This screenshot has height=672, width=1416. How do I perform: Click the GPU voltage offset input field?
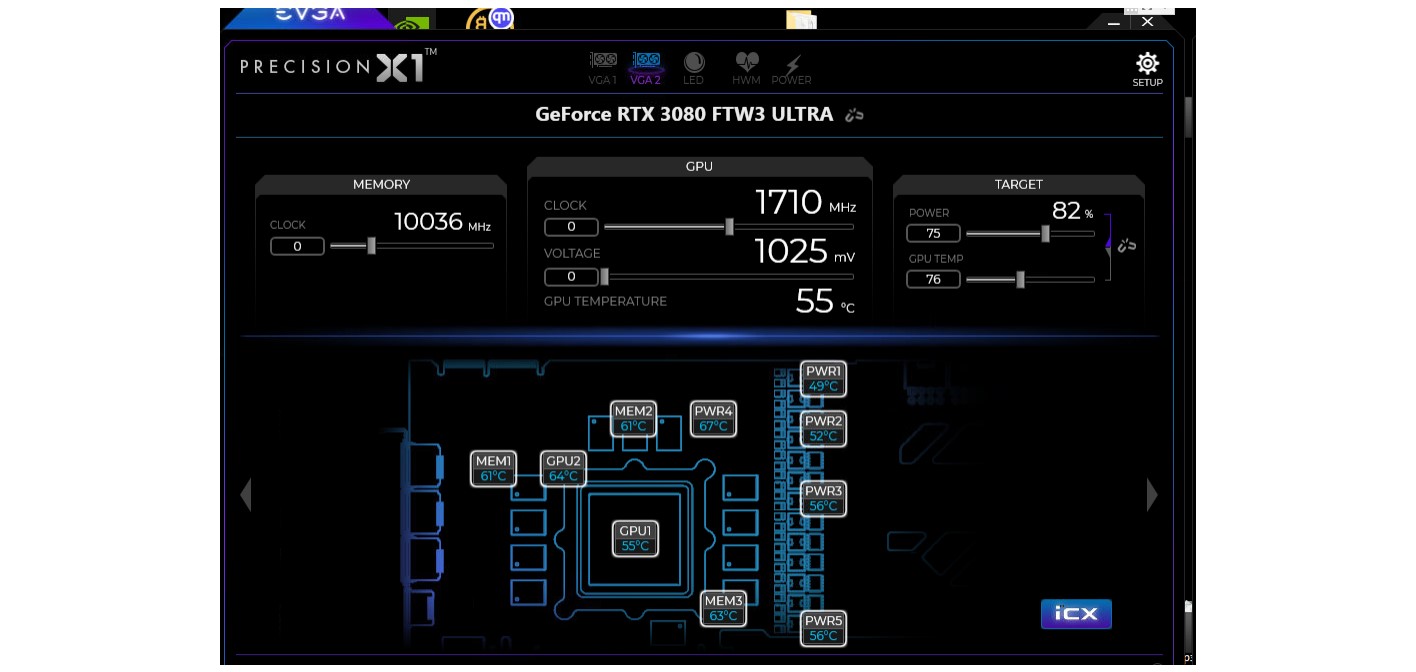coord(571,276)
